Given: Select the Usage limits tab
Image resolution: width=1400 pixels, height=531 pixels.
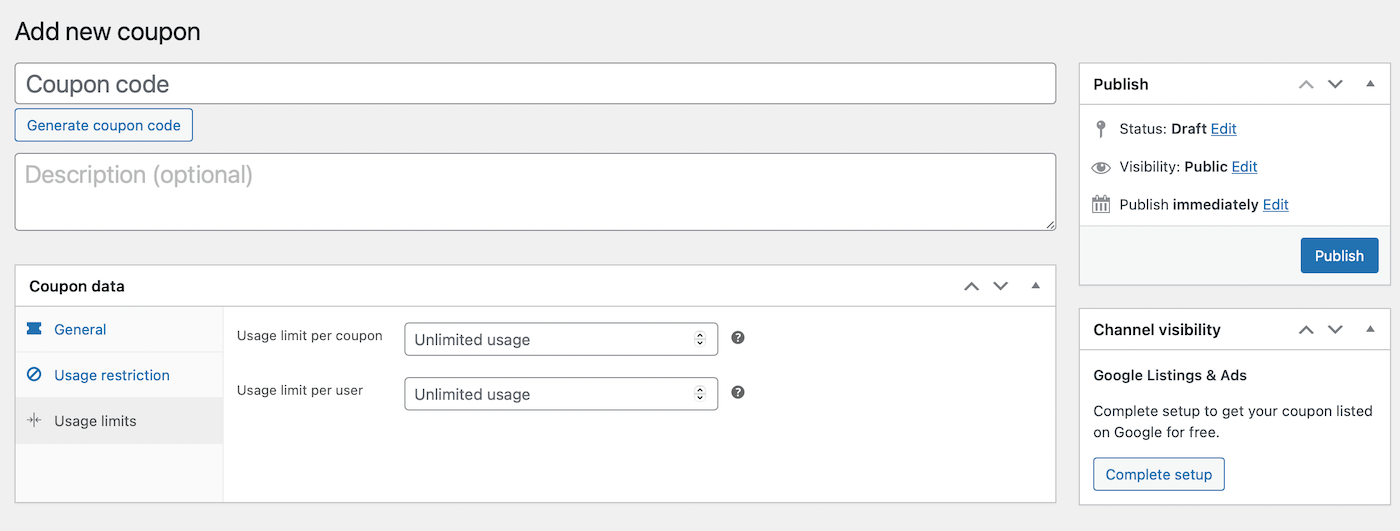Looking at the screenshot, I should (95, 421).
